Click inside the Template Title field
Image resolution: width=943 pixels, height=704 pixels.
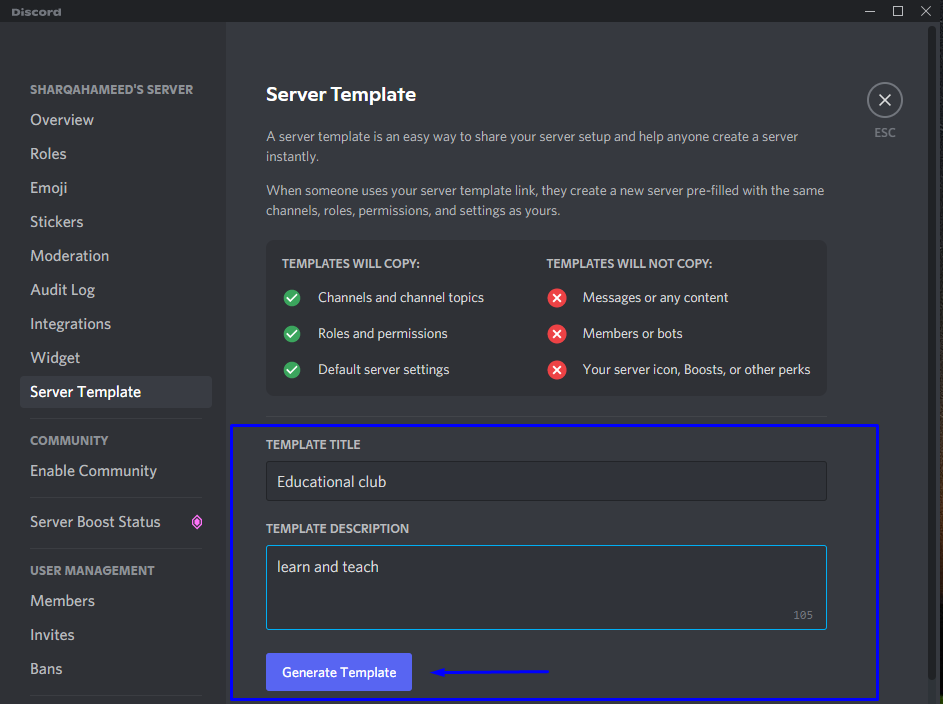(x=546, y=481)
